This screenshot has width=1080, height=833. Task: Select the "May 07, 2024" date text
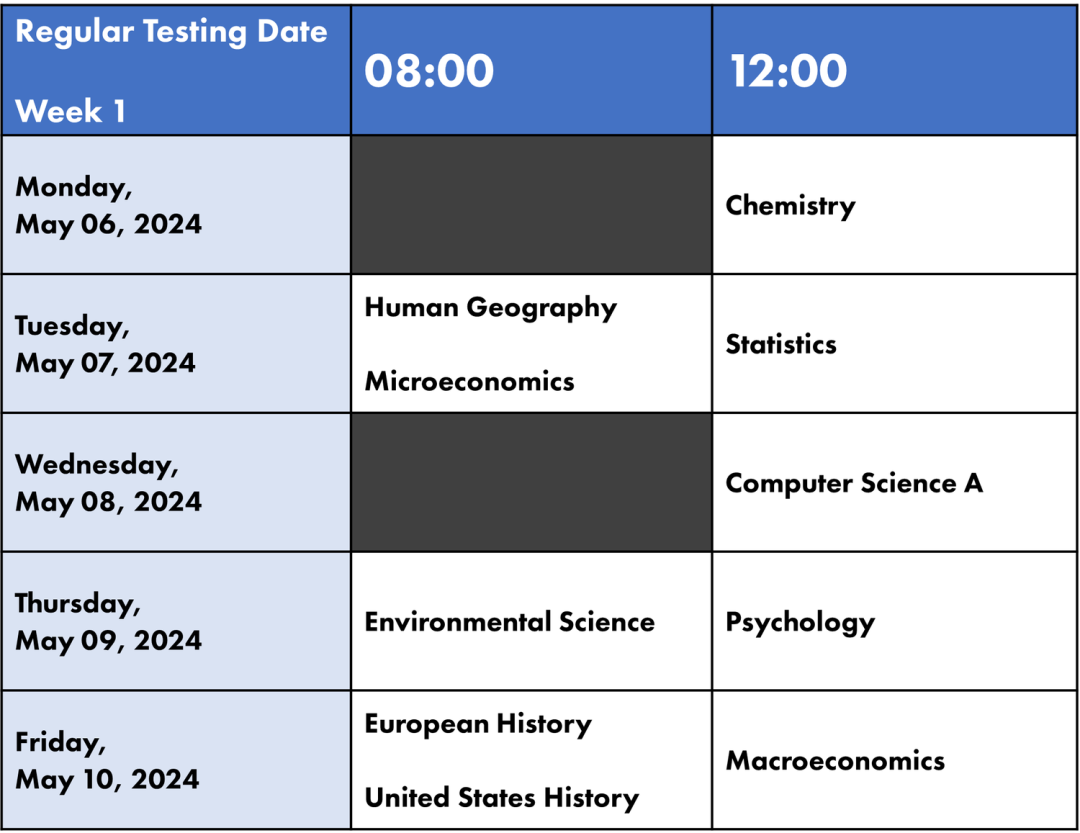click(105, 363)
